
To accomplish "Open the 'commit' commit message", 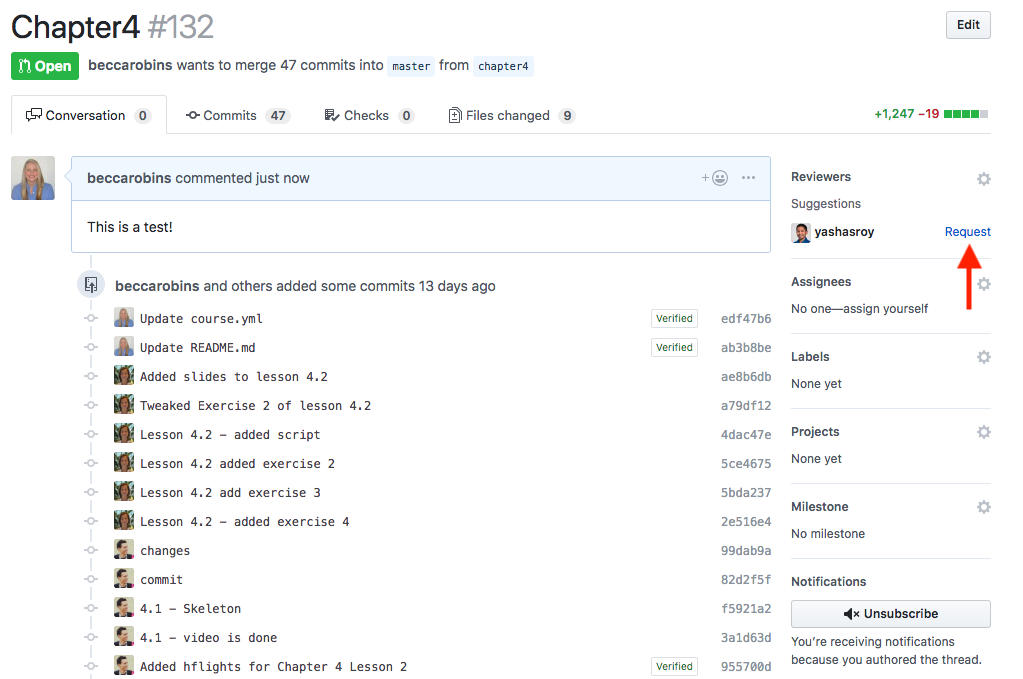I will pos(161,580).
